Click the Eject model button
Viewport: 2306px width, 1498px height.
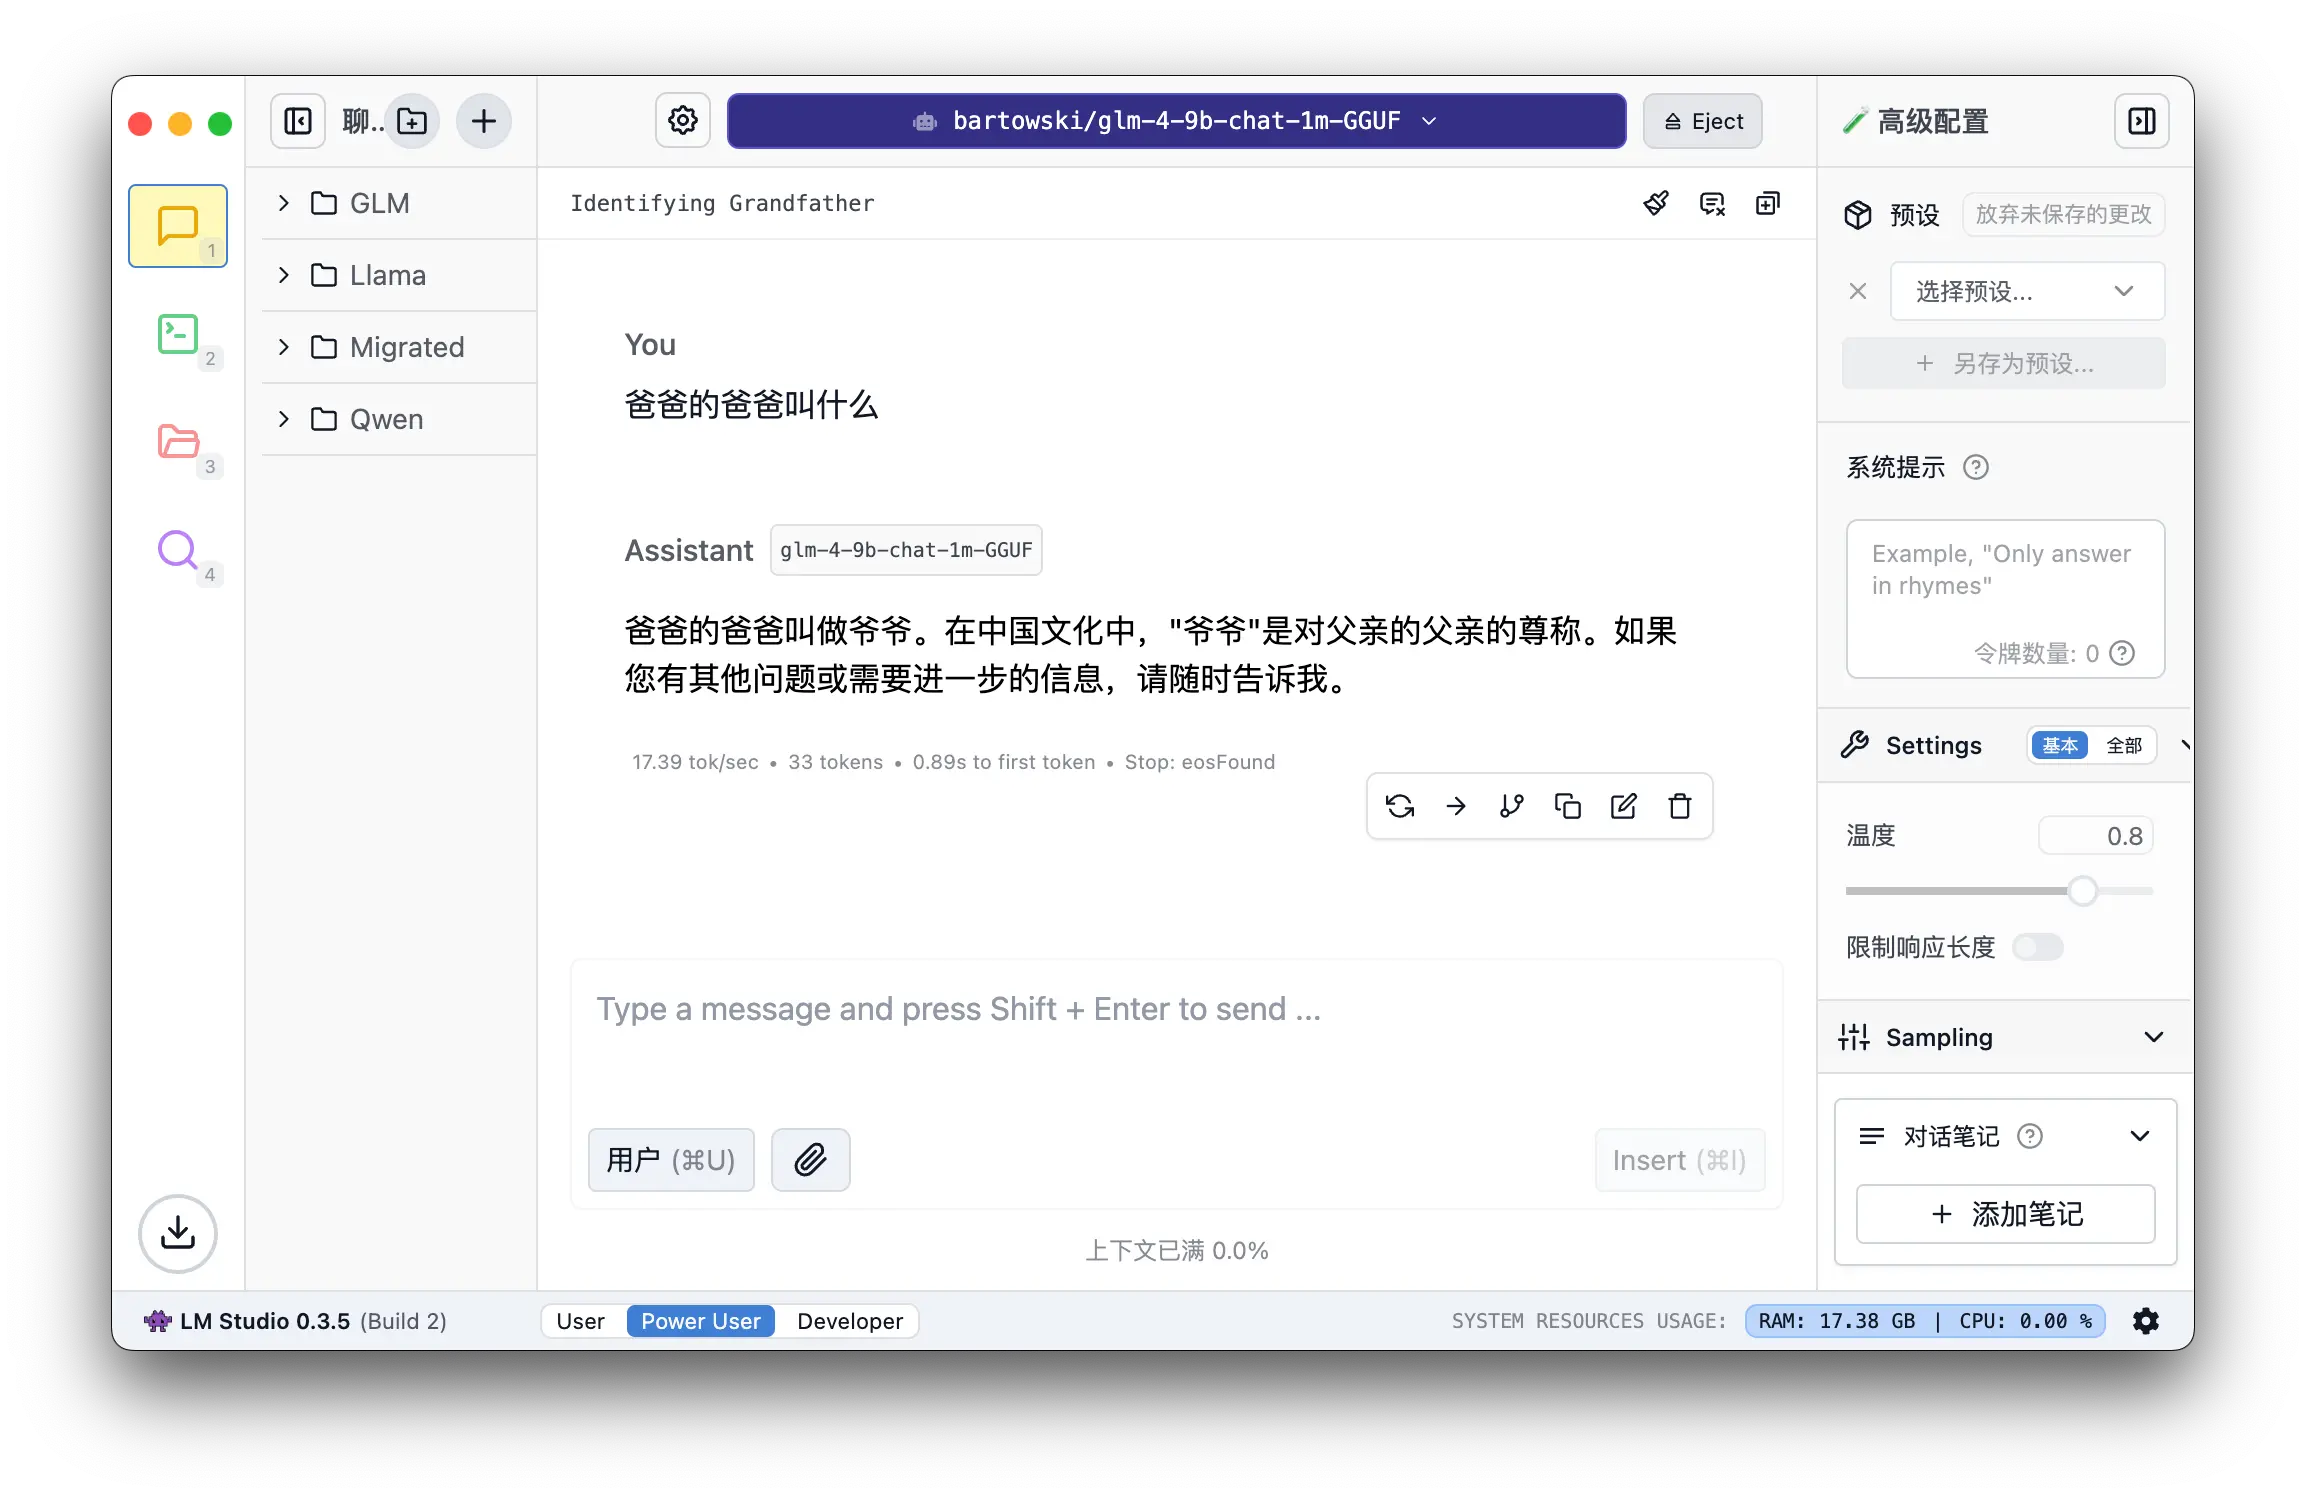pos(1702,121)
